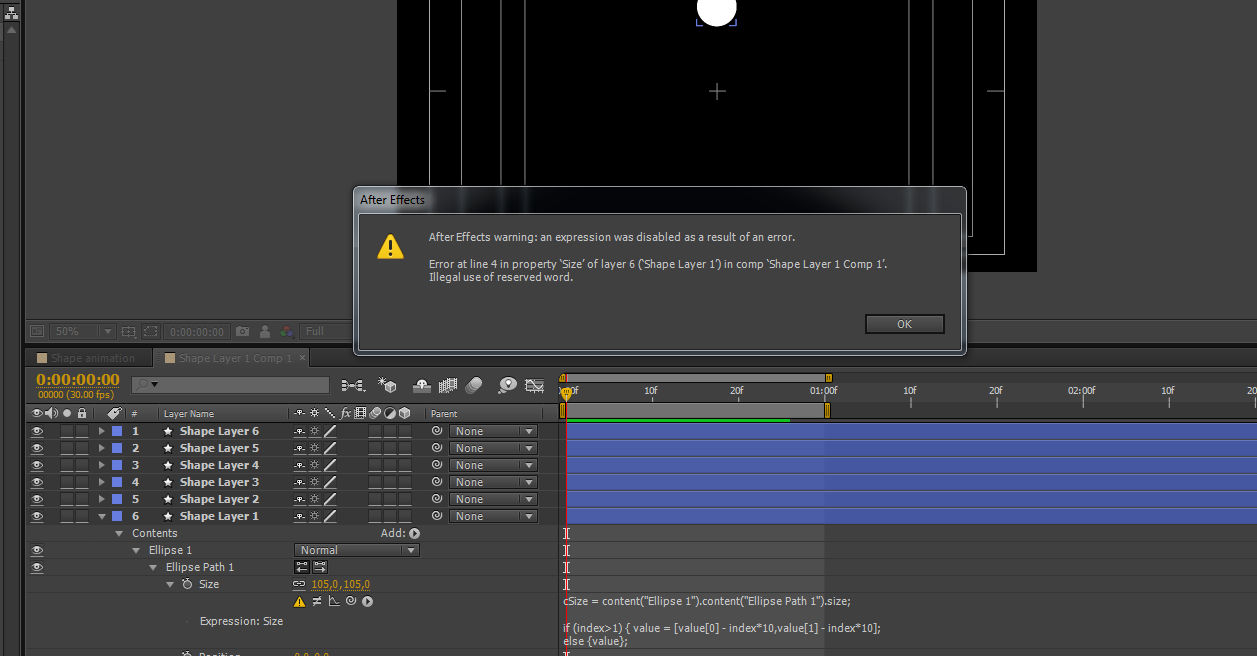Viewport: 1257px width, 656px height.
Task: Hide Shape Layer 4 with eye toggle
Action: 37,466
